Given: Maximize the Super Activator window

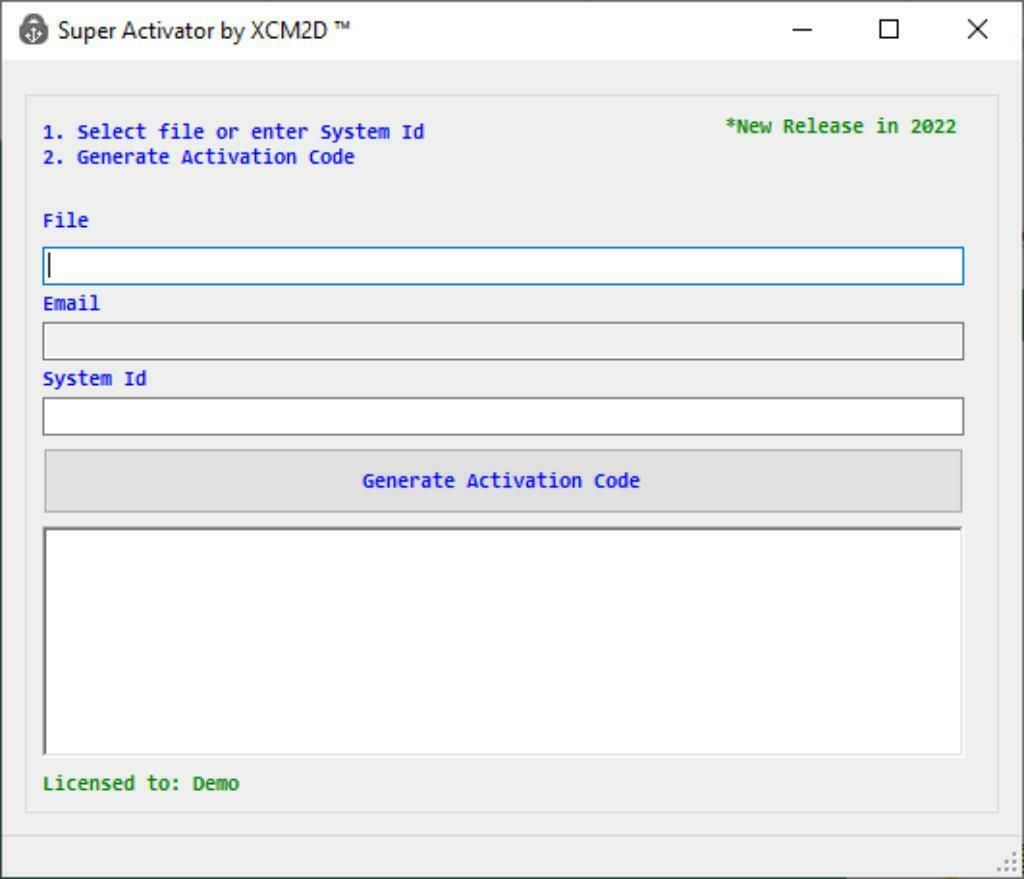Looking at the screenshot, I should [x=887, y=30].
